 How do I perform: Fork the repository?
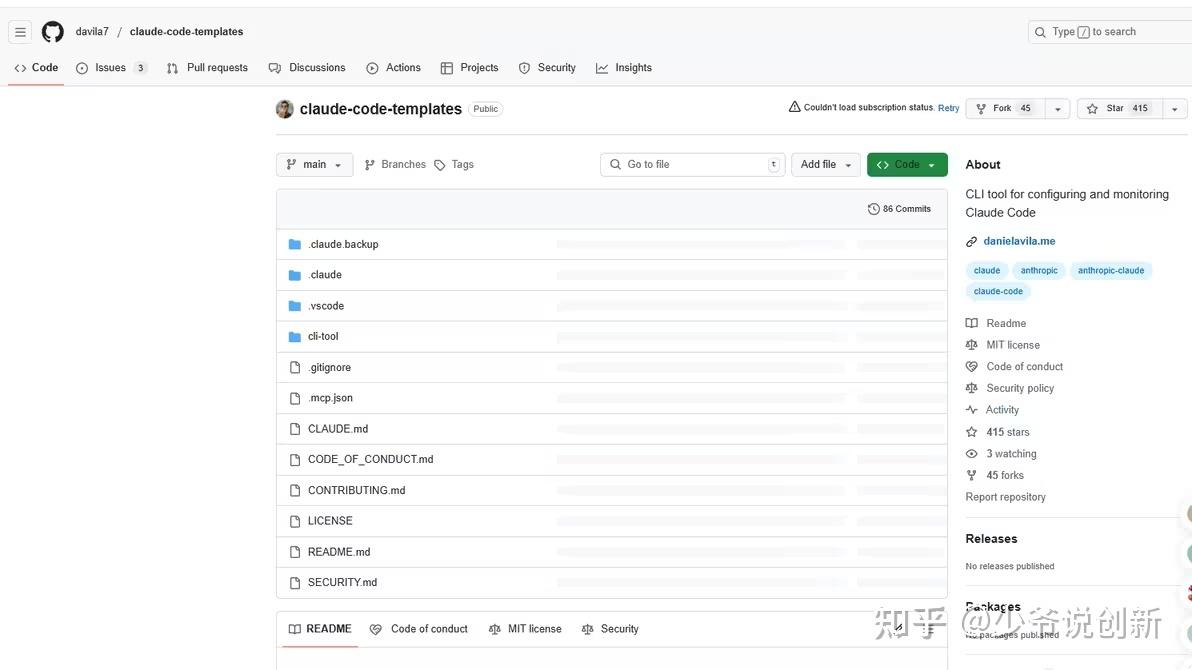point(1005,109)
